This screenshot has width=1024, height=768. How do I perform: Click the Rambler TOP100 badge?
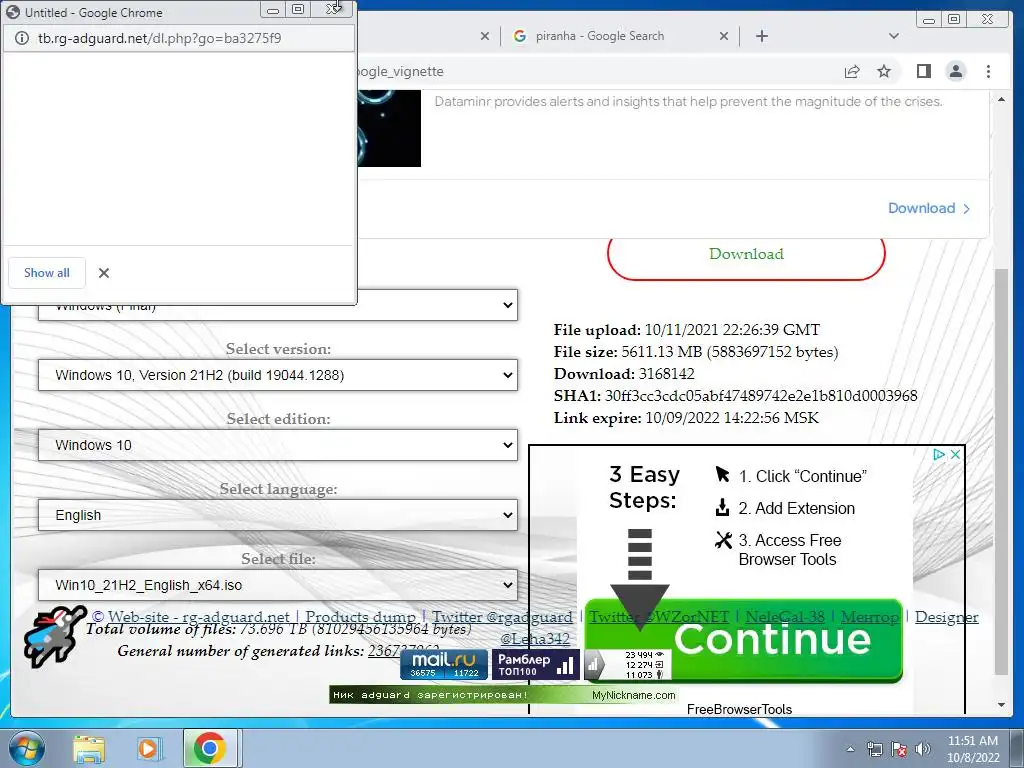(535, 665)
